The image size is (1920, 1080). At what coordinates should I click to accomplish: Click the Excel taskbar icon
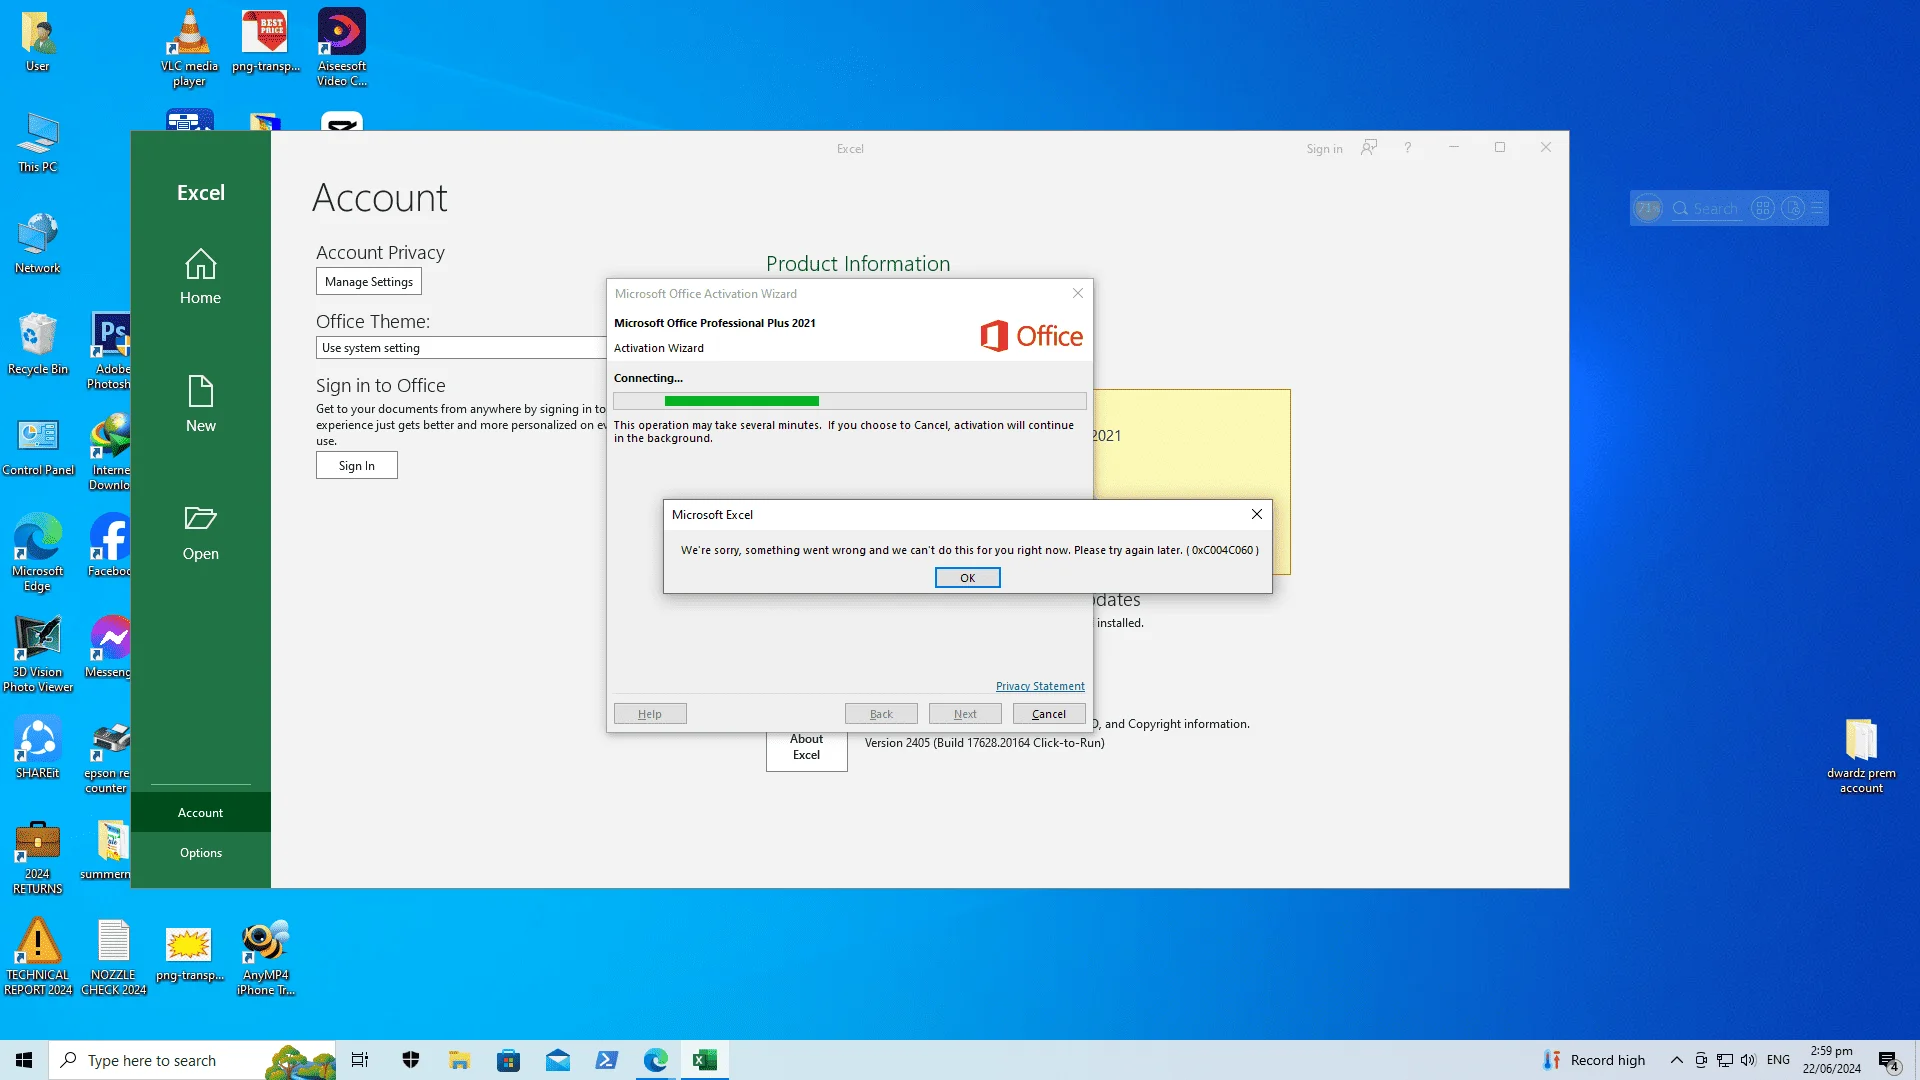pyautogui.click(x=704, y=1060)
